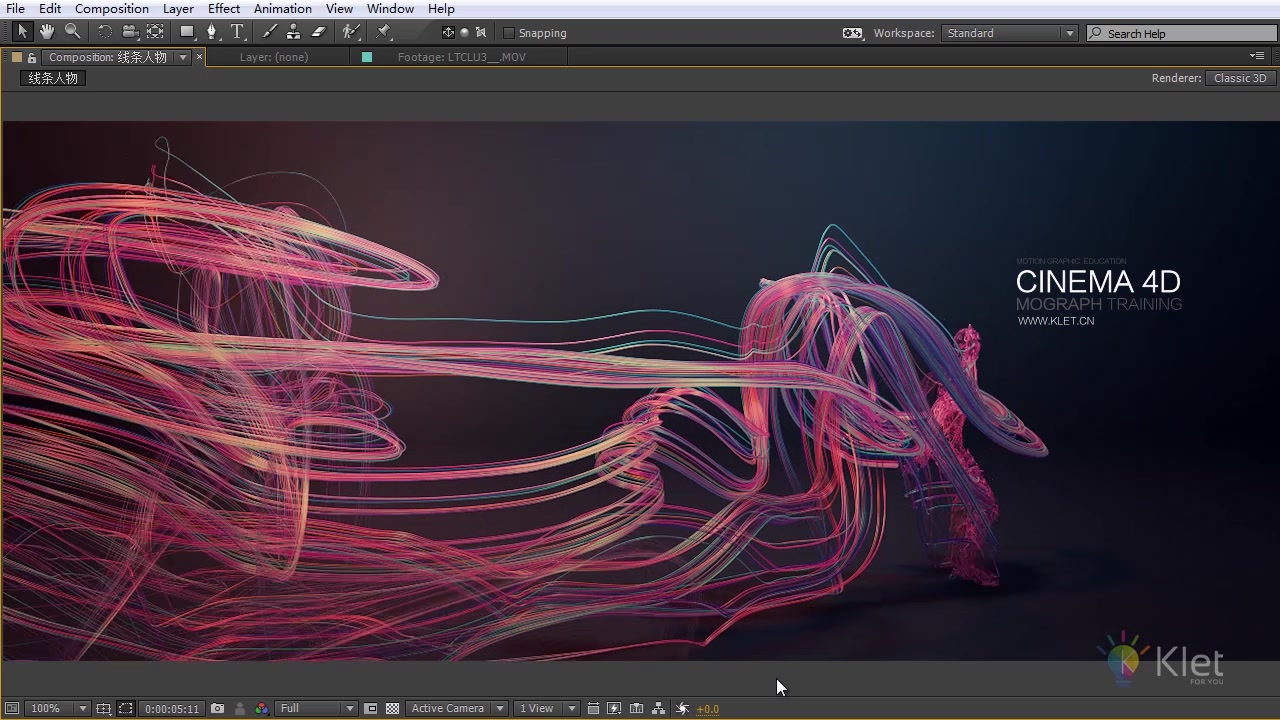Select the Rectangle shape tool
This screenshot has height=720, width=1280.
(187, 32)
